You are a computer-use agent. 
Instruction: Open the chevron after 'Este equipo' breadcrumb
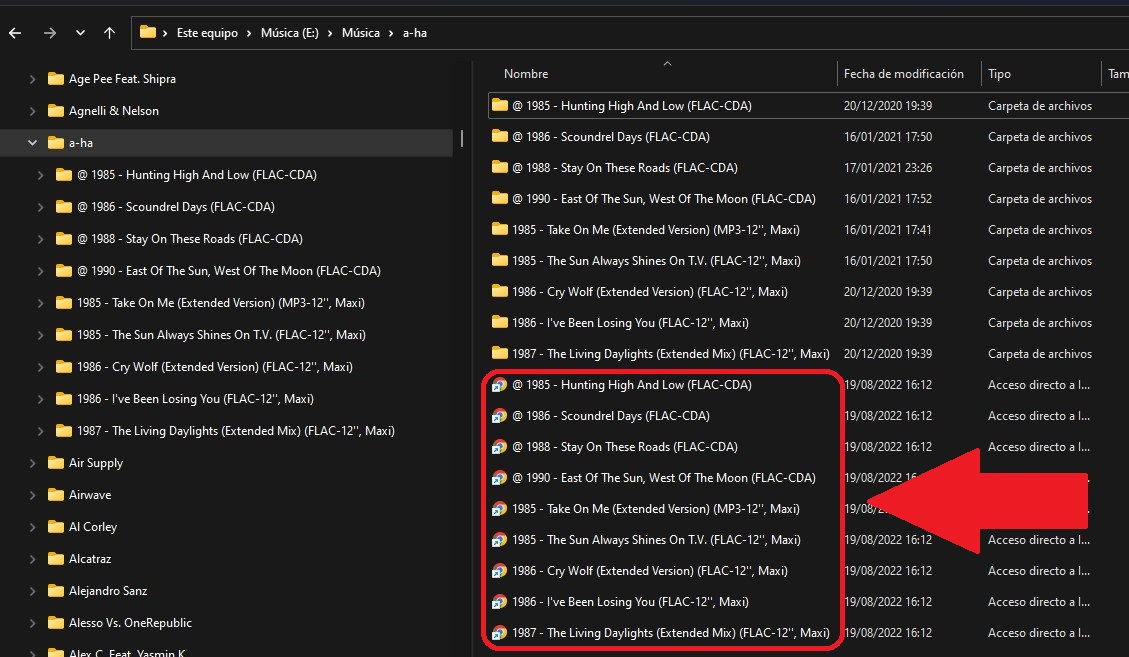click(249, 33)
